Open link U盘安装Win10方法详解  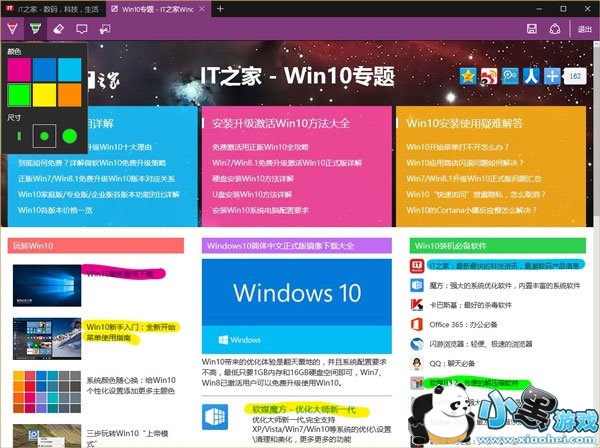point(252,194)
